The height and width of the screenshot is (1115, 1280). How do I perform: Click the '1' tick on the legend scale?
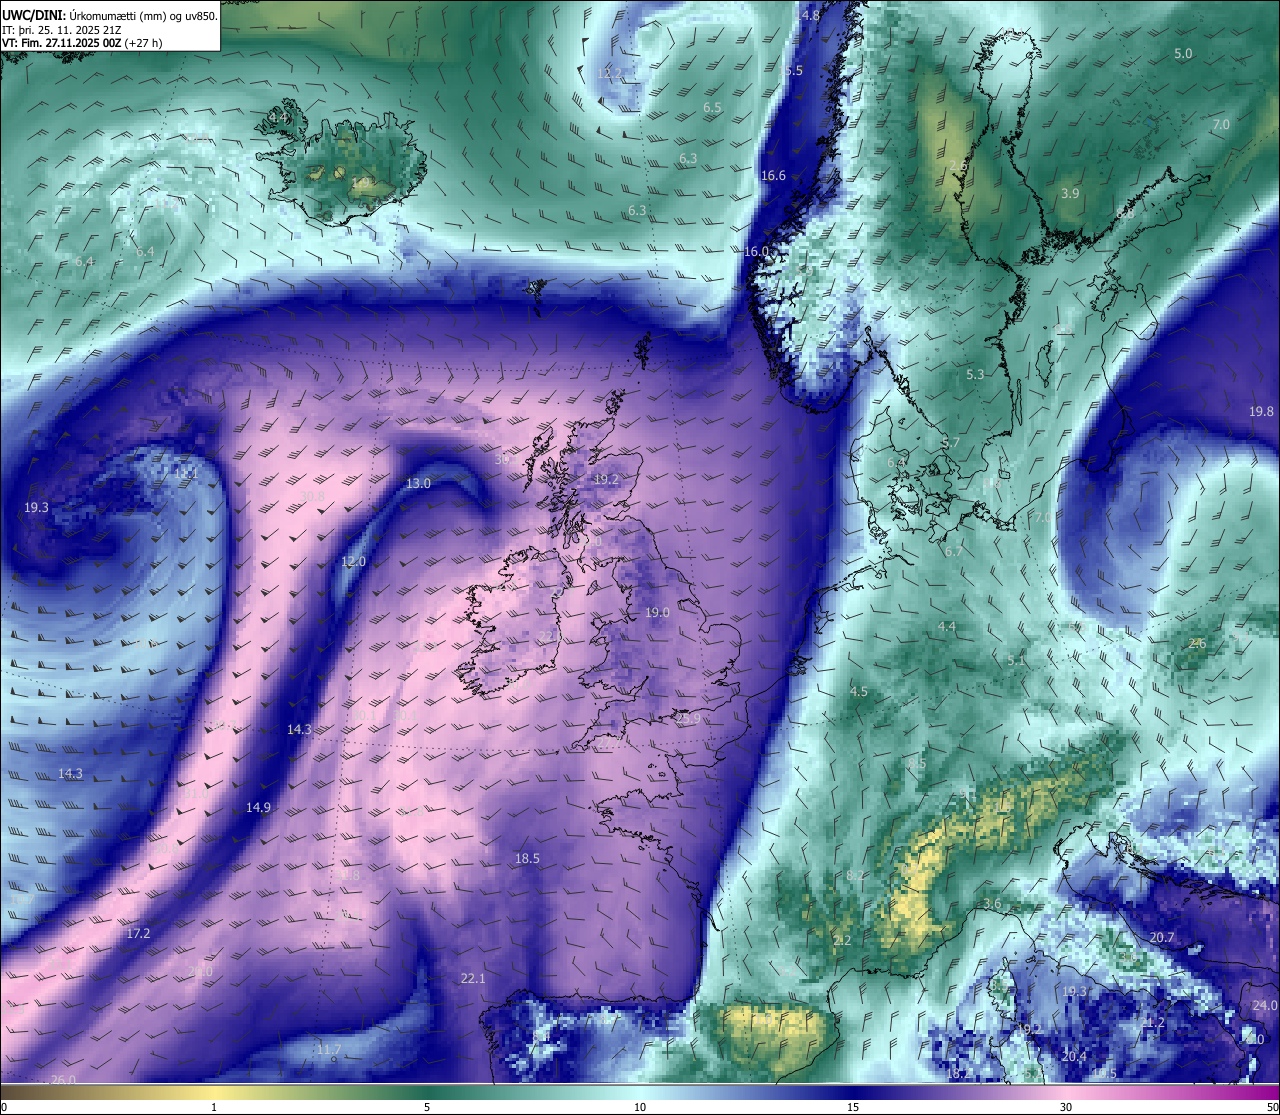tap(214, 1107)
